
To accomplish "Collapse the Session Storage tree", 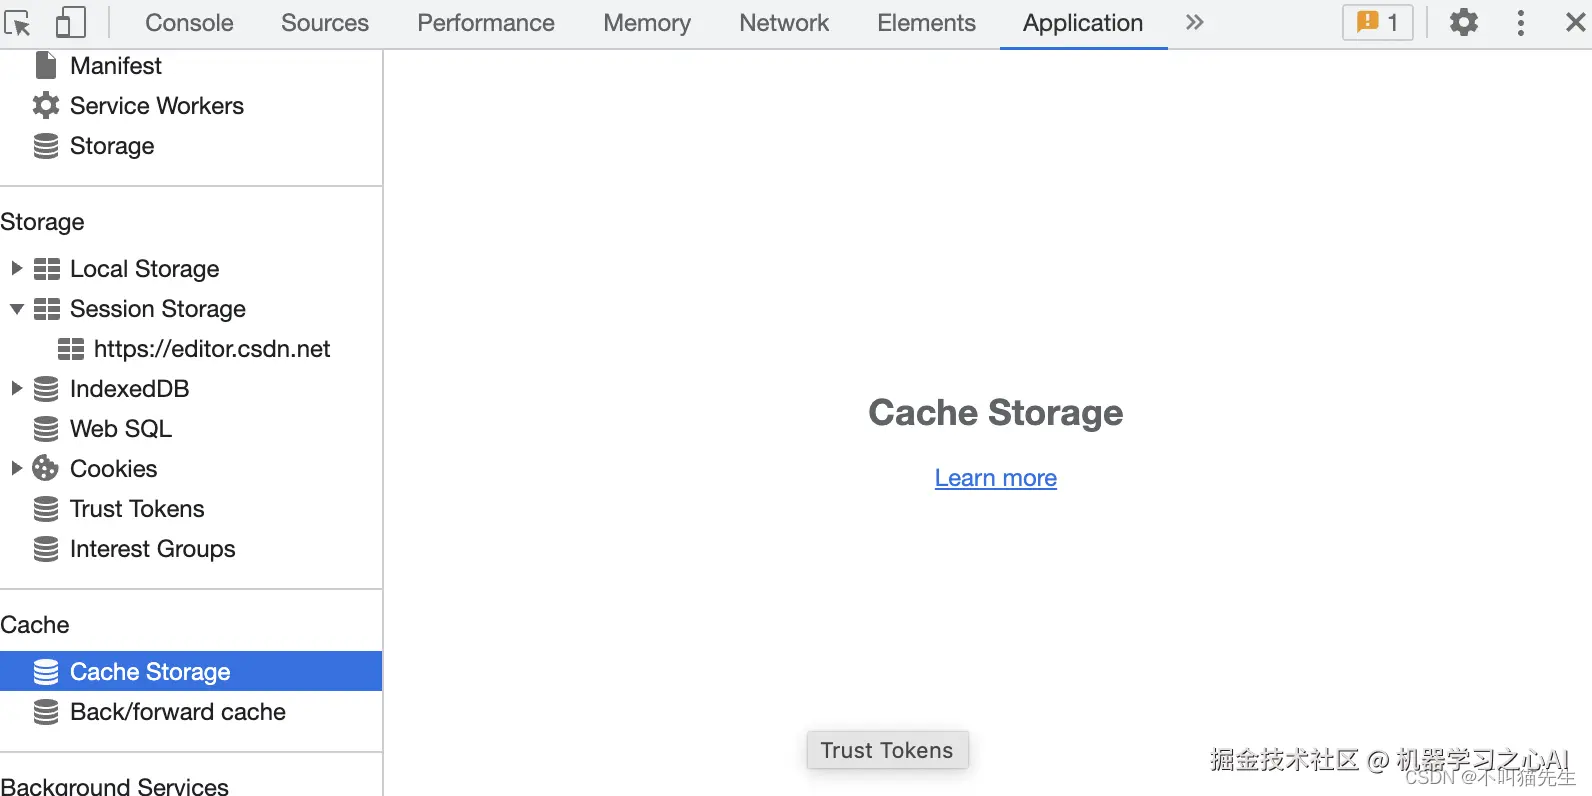I will (x=16, y=309).
